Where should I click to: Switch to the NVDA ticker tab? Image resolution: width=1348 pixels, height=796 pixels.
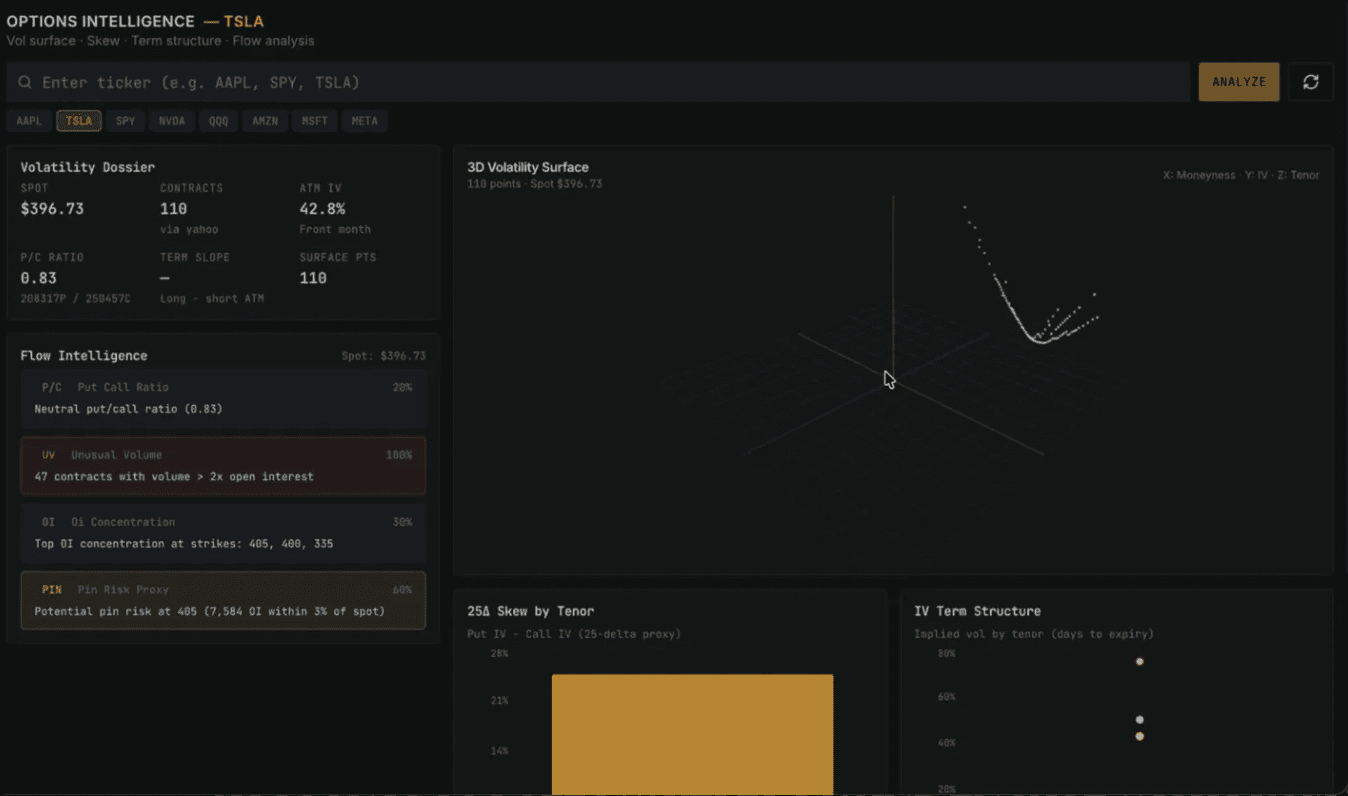click(x=171, y=120)
